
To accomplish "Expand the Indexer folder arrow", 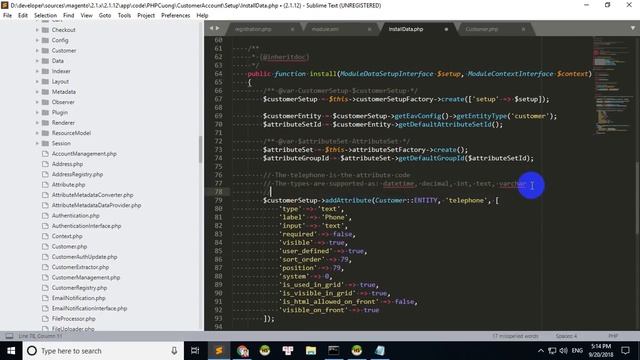I will coord(37,71).
